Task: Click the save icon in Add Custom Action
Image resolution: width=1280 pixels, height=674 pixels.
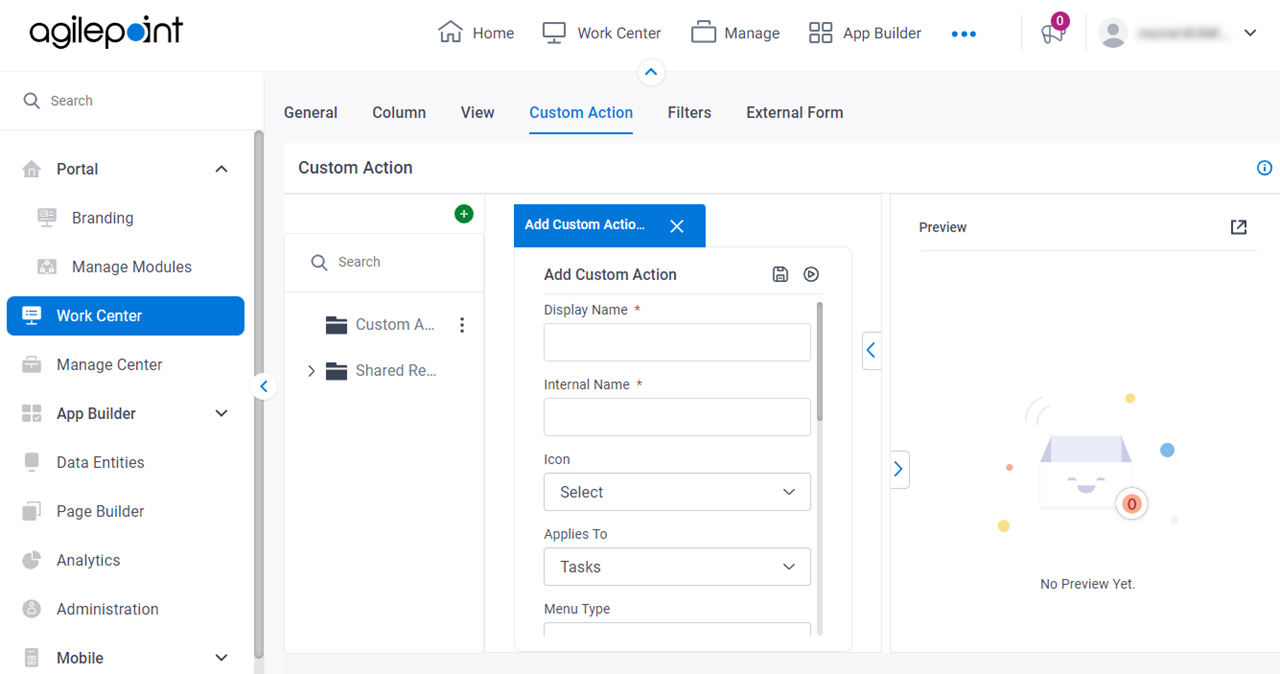Action: click(x=781, y=274)
